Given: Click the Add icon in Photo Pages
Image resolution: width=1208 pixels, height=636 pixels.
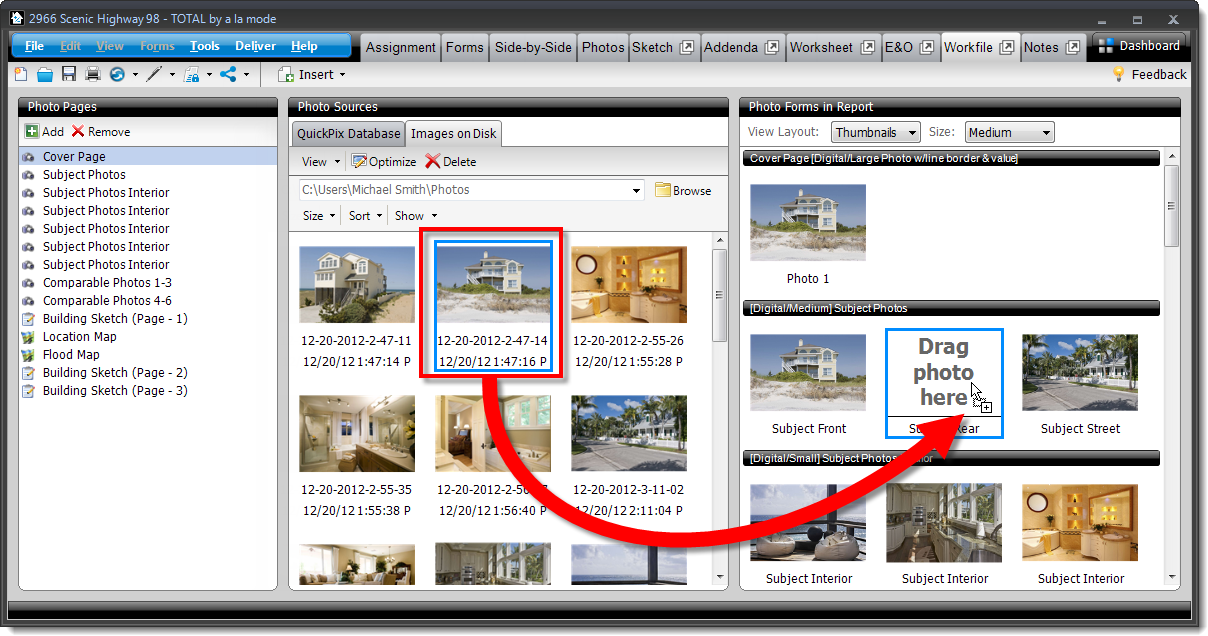Looking at the screenshot, I should (x=32, y=132).
